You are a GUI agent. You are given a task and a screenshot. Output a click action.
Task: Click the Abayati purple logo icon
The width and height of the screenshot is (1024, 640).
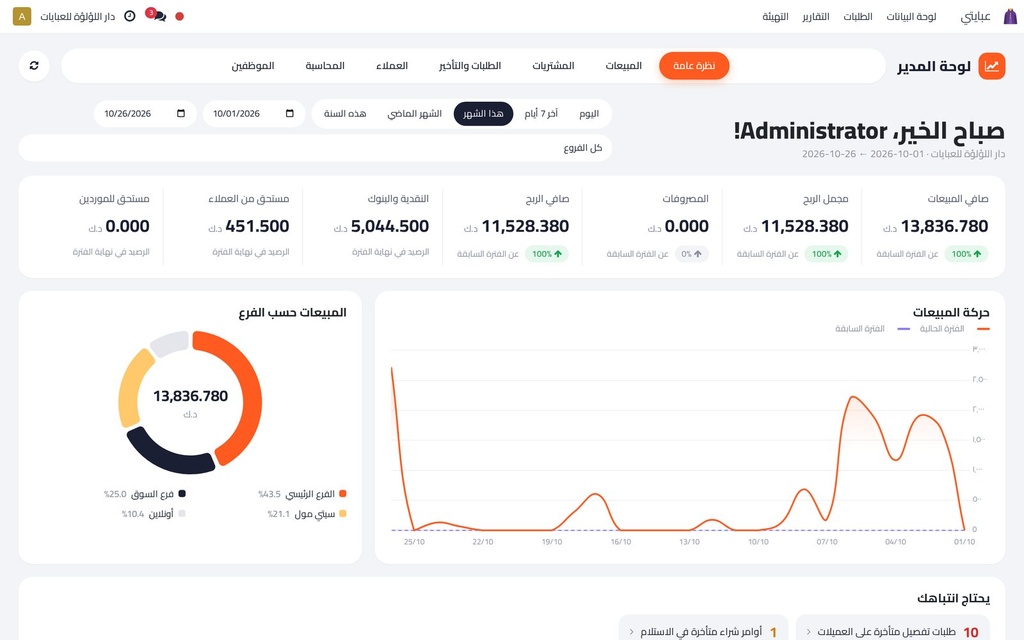1010,16
